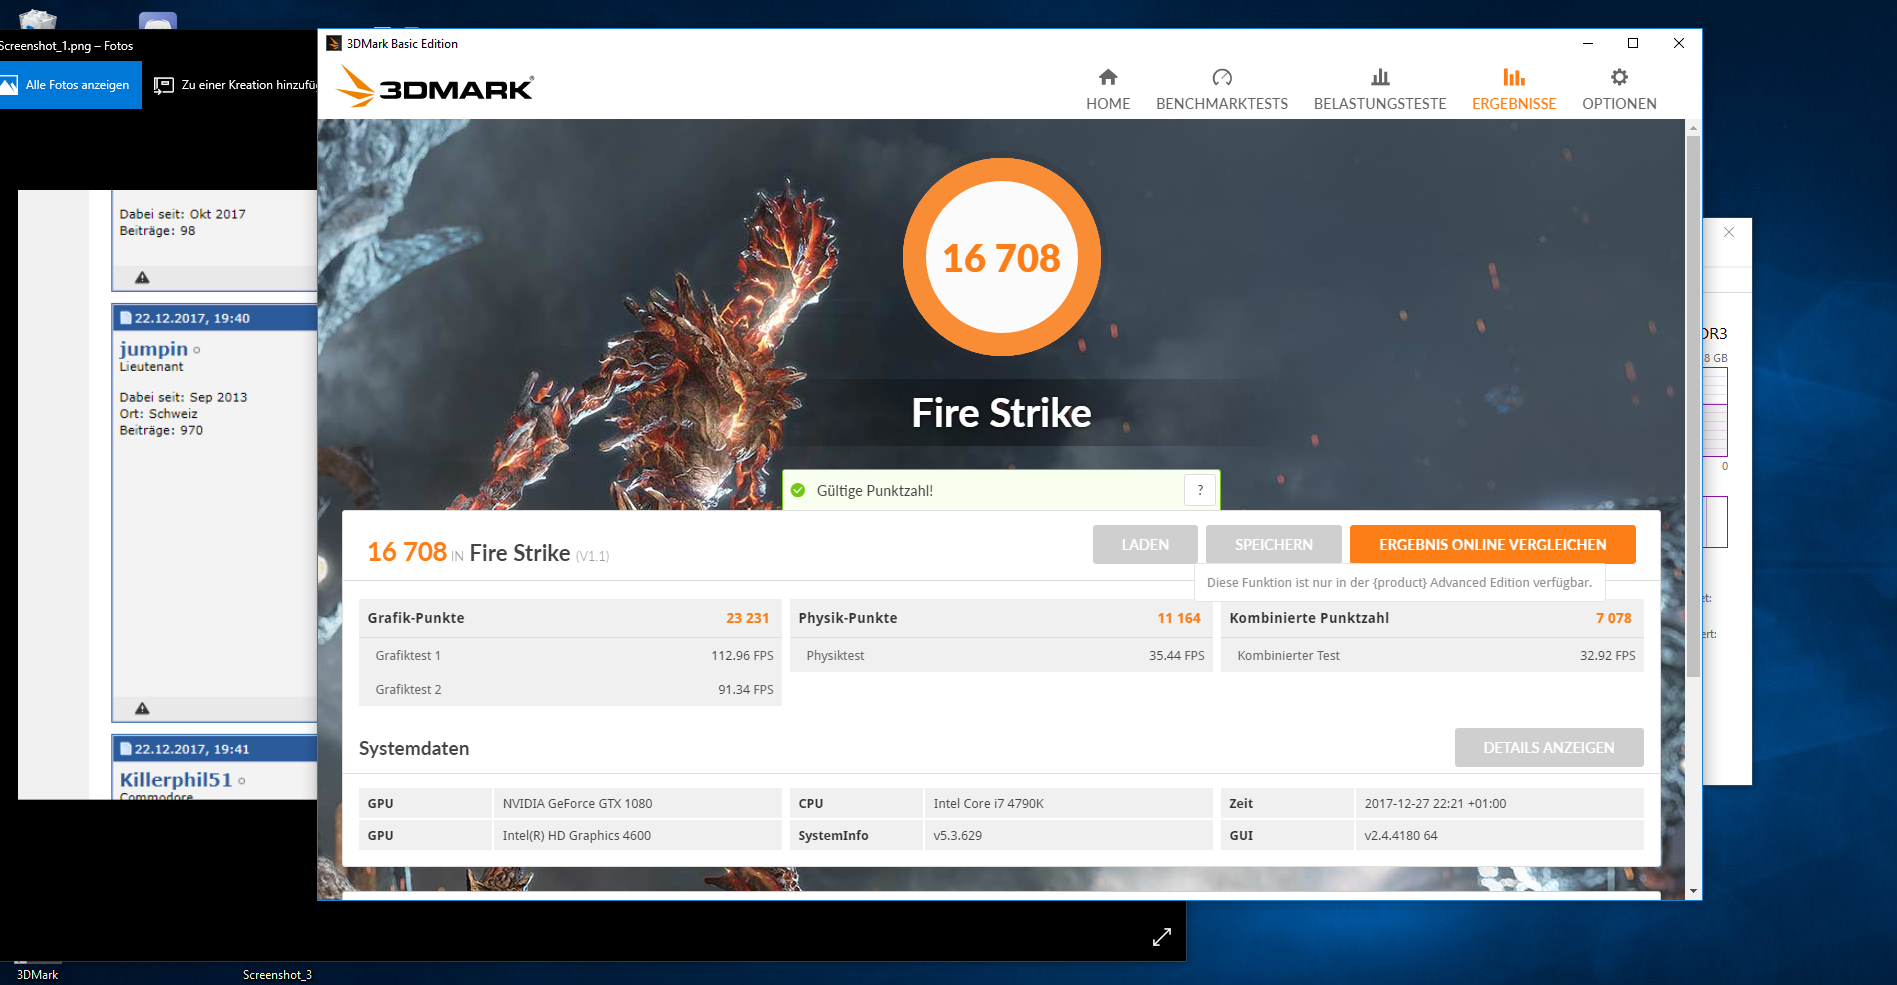Screen dimensions: 1897x985
Task: Click Grafiktest 1 row 112.96 FPS
Action: pos(570,655)
